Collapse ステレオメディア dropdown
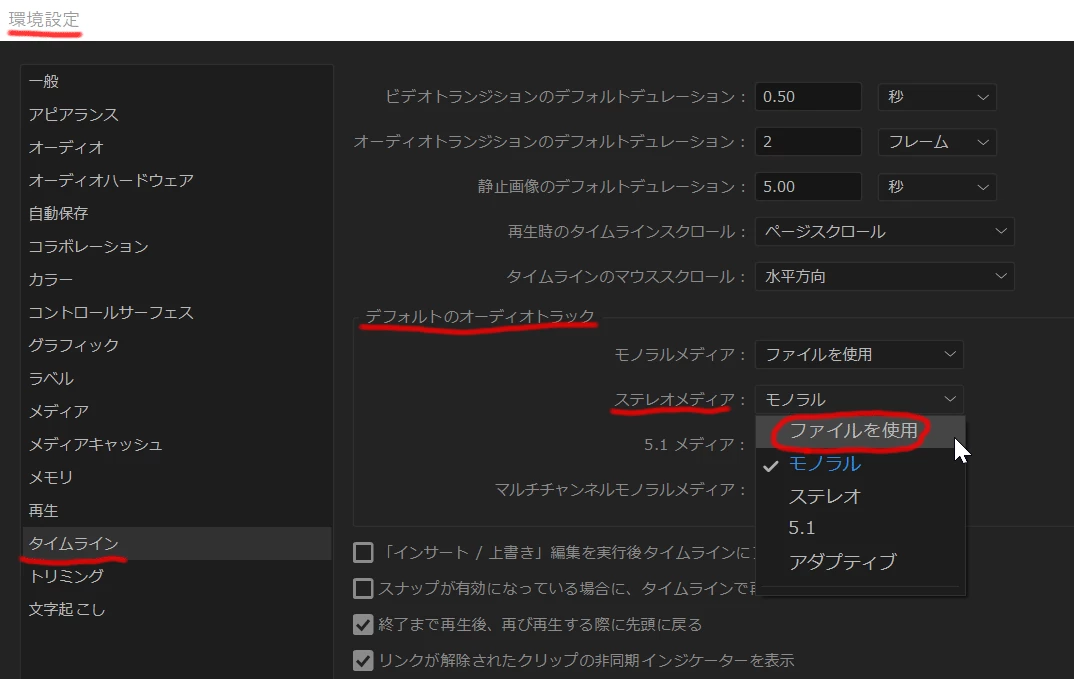The image size is (1074, 679). click(859, 399)
